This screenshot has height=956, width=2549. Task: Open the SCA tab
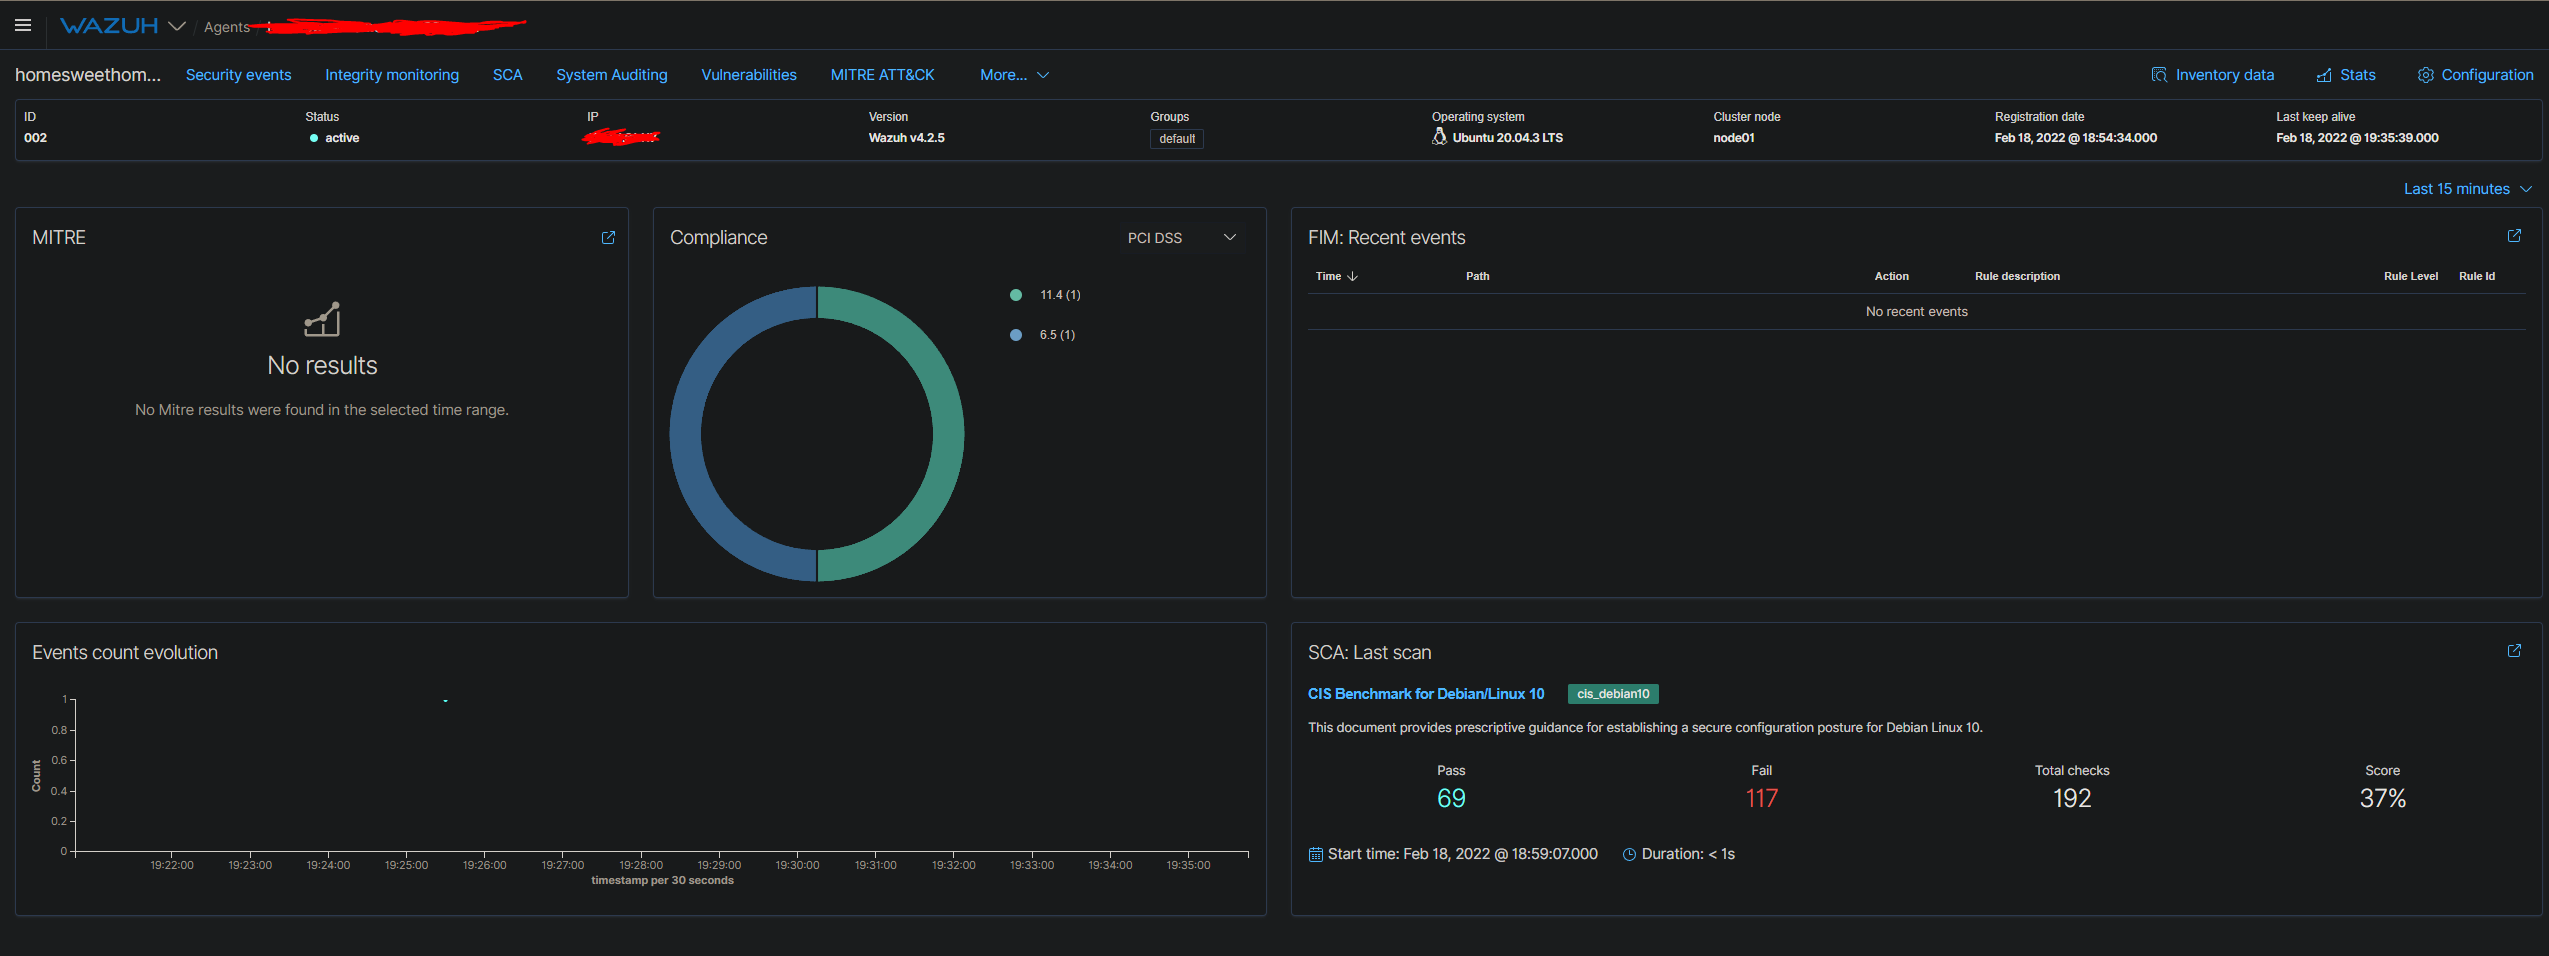tap(508, 75)
